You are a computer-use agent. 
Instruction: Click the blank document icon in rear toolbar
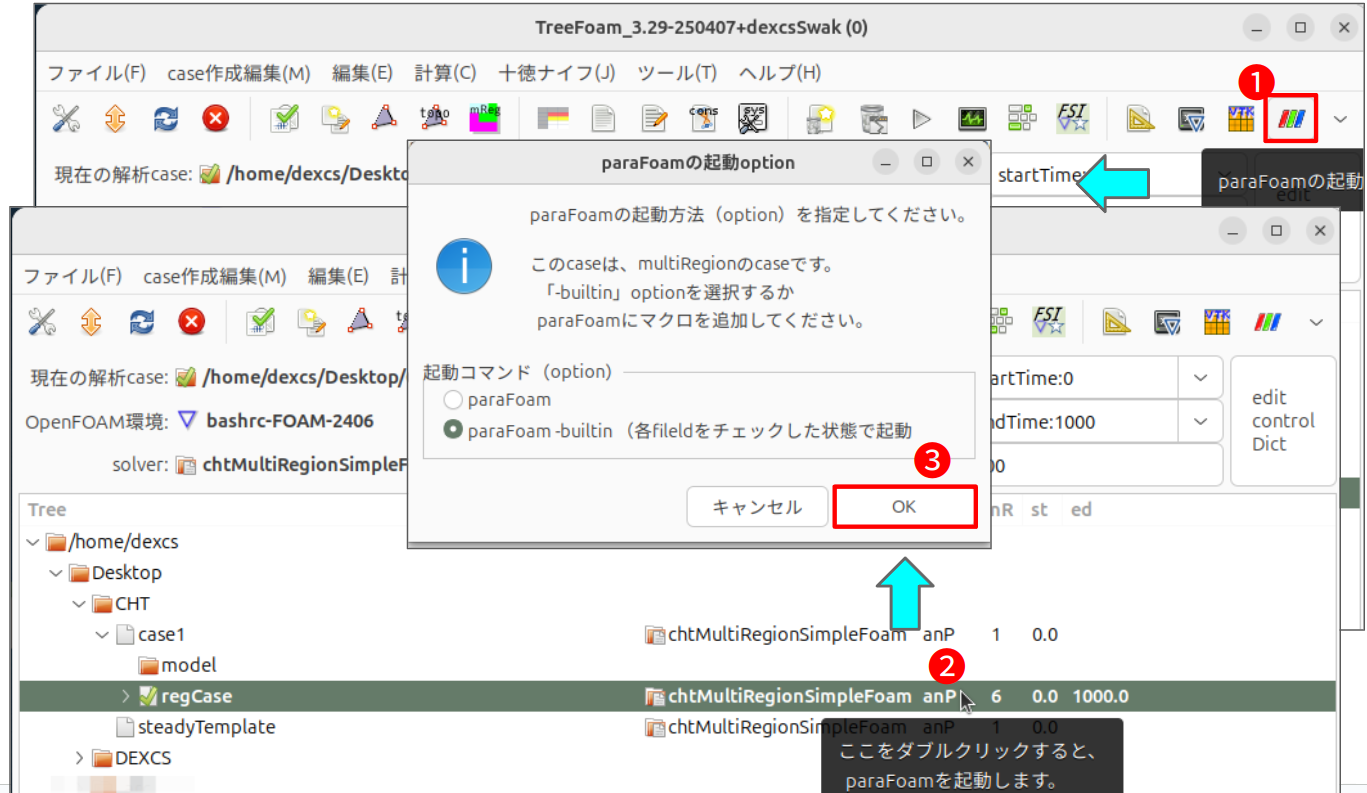coord(603,120)
